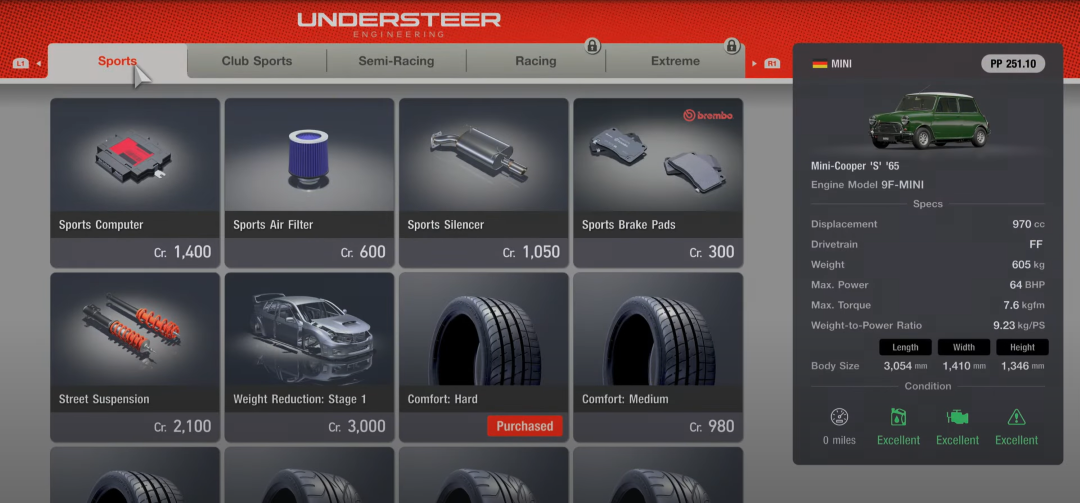
Task: Click the PP 251.10 rating badge
Action: [x=1013, y=64]
